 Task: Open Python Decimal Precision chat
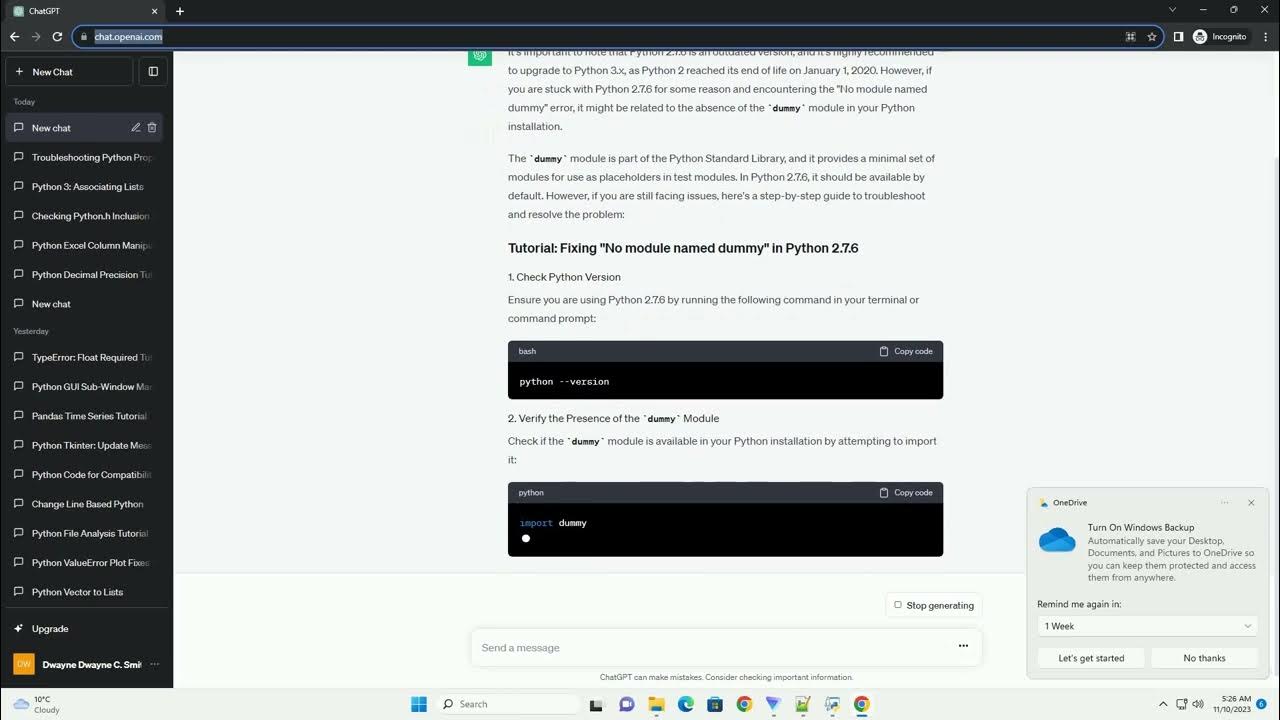(84, 275)
